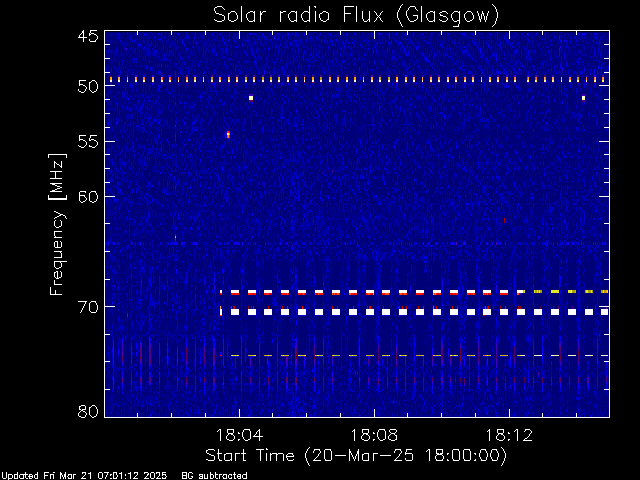Screen dimensions: 640x480
Task: Click the 60 MHz axis label
Action: click(x=88, y=196)
